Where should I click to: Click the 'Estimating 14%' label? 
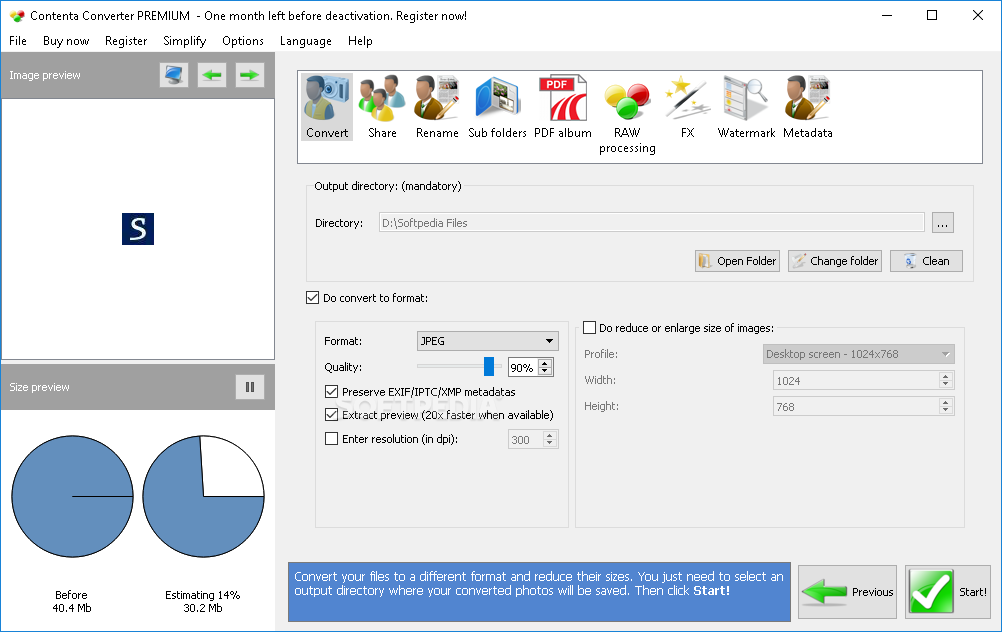pos(203,595)
